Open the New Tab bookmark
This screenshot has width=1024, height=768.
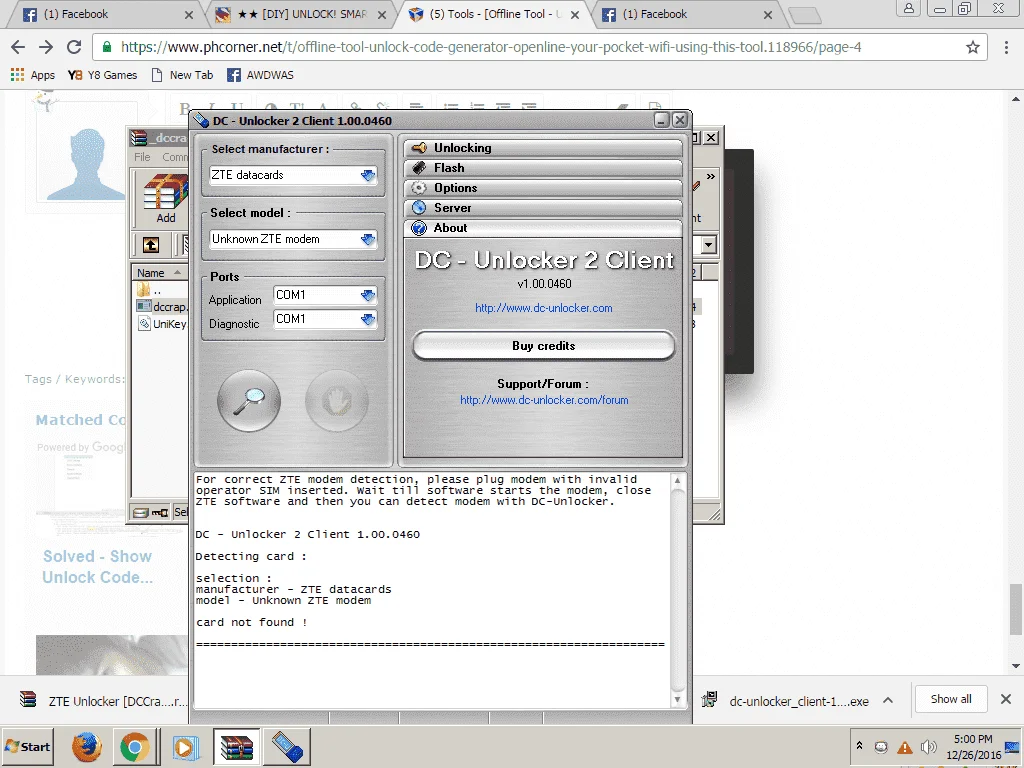tap(182, 75)
